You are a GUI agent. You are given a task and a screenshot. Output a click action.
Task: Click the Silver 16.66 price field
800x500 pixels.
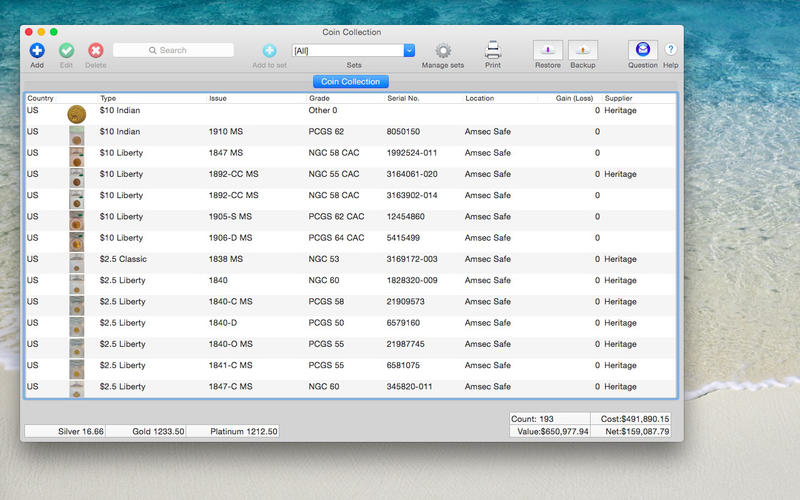click(x=65, y=431)
